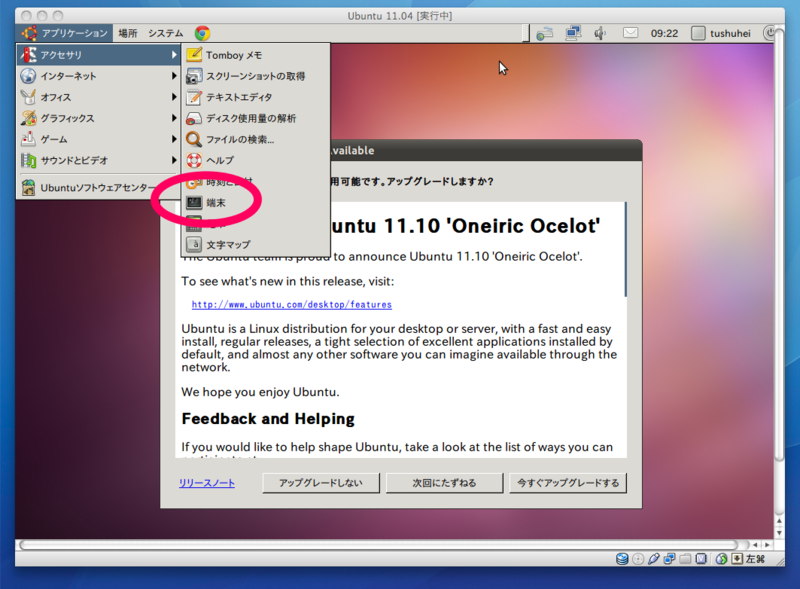Open ファイルの検索...
This screenshot has width=800, height=589.
(x=256, y=139)
